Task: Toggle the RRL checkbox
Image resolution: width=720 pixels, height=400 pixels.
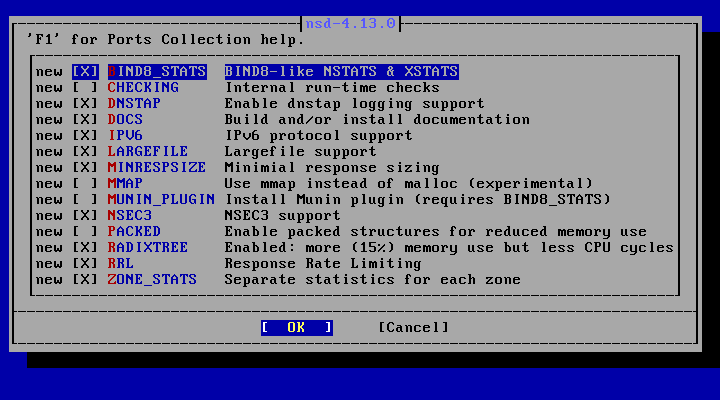Action: tap(85, 264)
